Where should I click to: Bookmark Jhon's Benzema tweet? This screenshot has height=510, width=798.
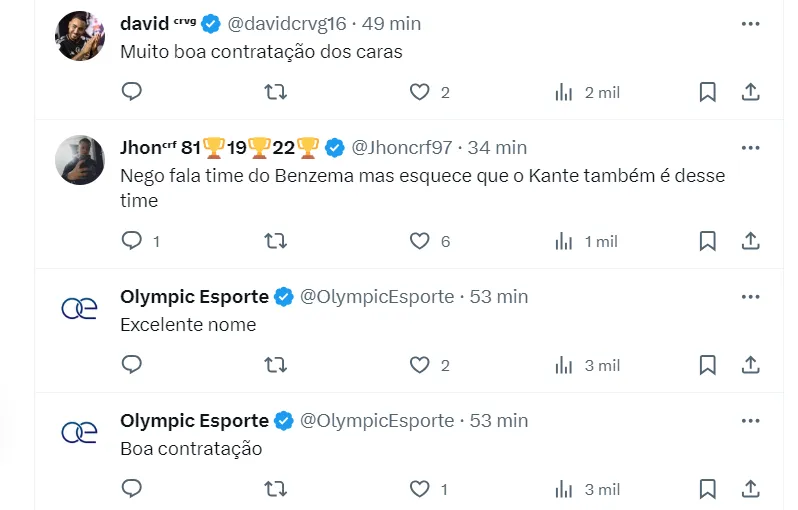point(707,241)
